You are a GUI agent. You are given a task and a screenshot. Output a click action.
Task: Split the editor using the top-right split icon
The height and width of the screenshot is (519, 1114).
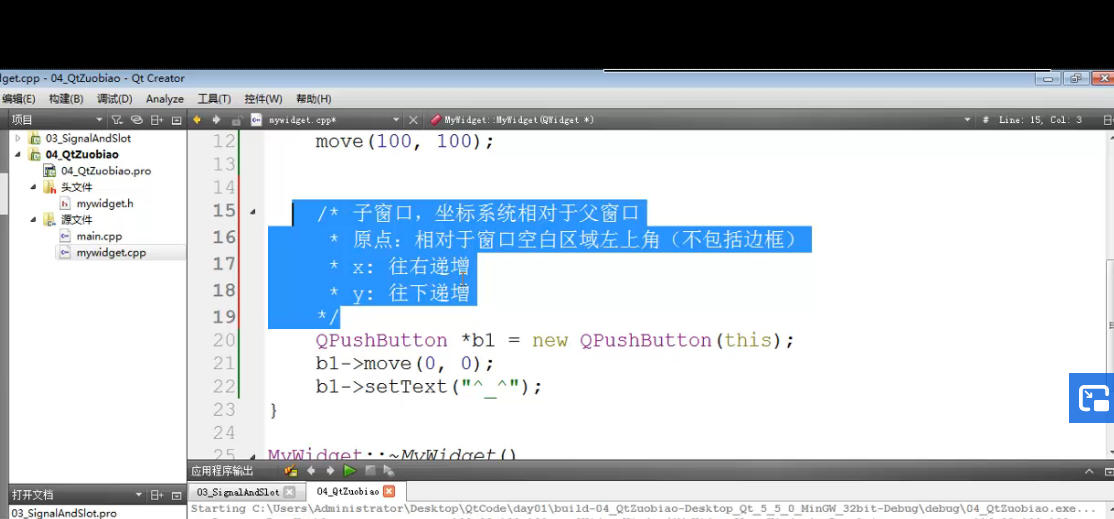point(1108,120)
